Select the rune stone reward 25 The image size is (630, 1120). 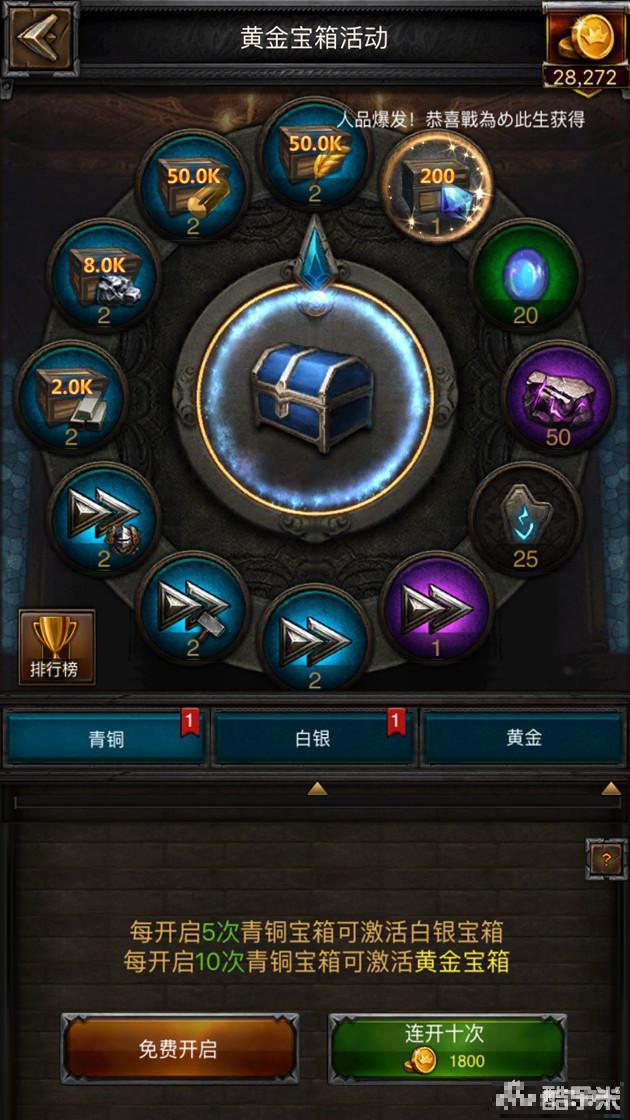tap(526, 518)
